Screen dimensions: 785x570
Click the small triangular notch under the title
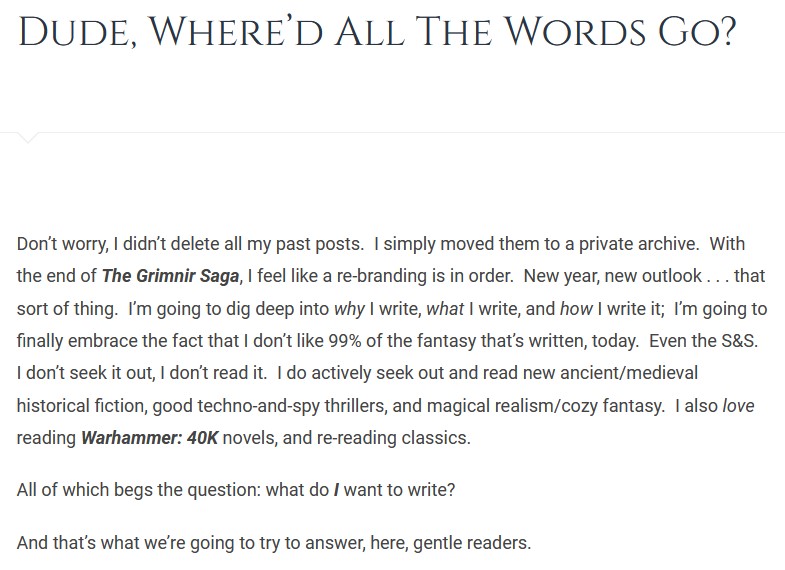28,138
